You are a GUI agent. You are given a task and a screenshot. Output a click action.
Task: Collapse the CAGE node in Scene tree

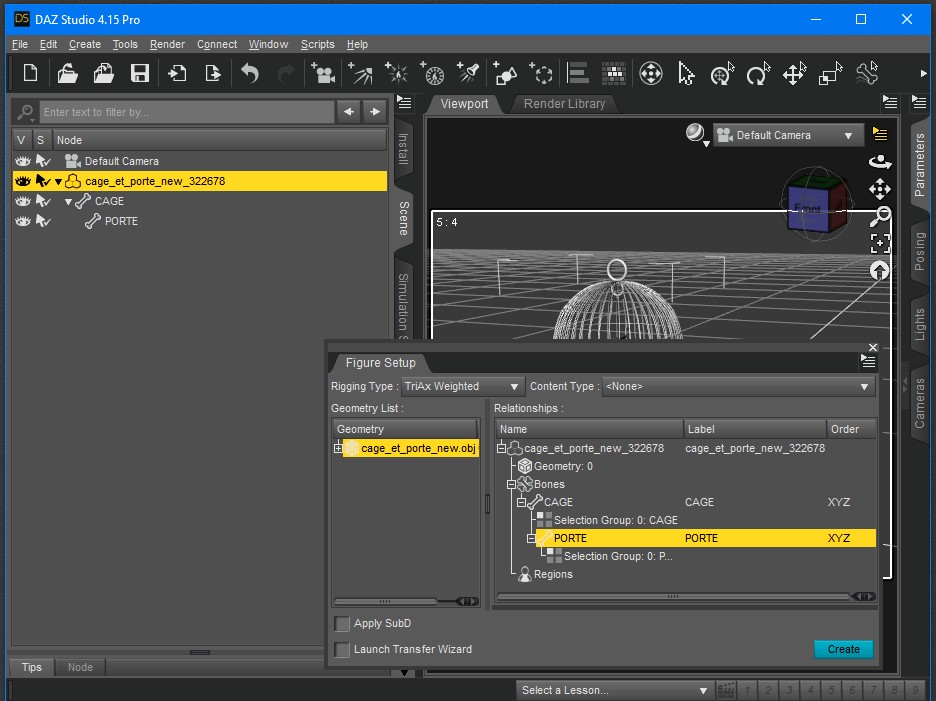pos(69,202)
